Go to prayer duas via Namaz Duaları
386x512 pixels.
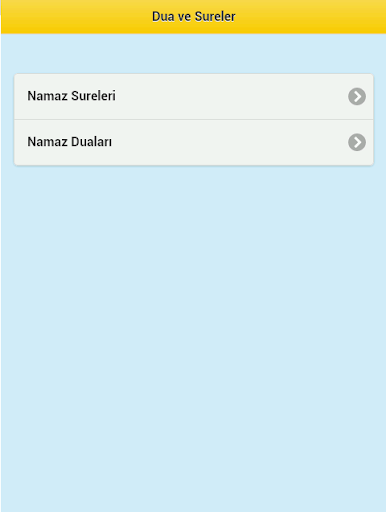[194, 142]
